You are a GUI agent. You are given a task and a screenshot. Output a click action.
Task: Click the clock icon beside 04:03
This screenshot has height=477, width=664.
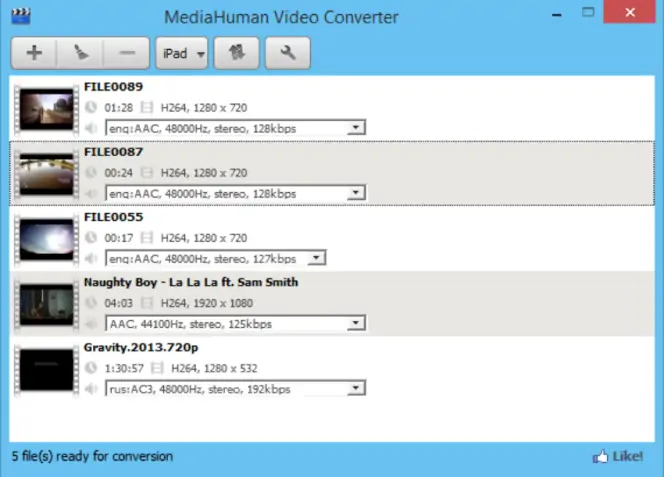tap(91, 303)
